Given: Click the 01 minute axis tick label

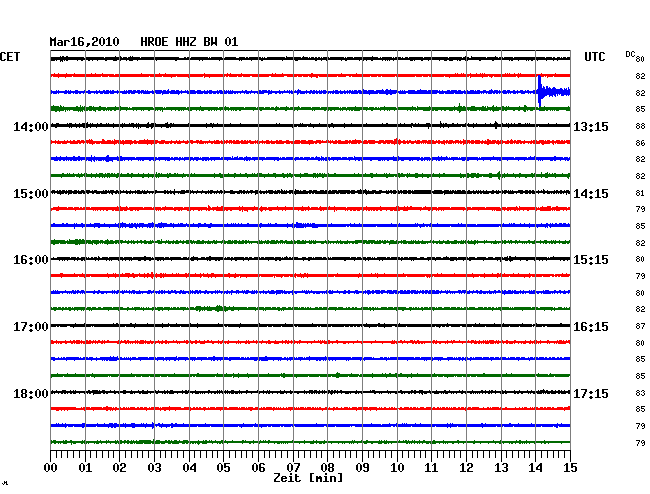Looking at the screenshot, I should click(85, 468).
